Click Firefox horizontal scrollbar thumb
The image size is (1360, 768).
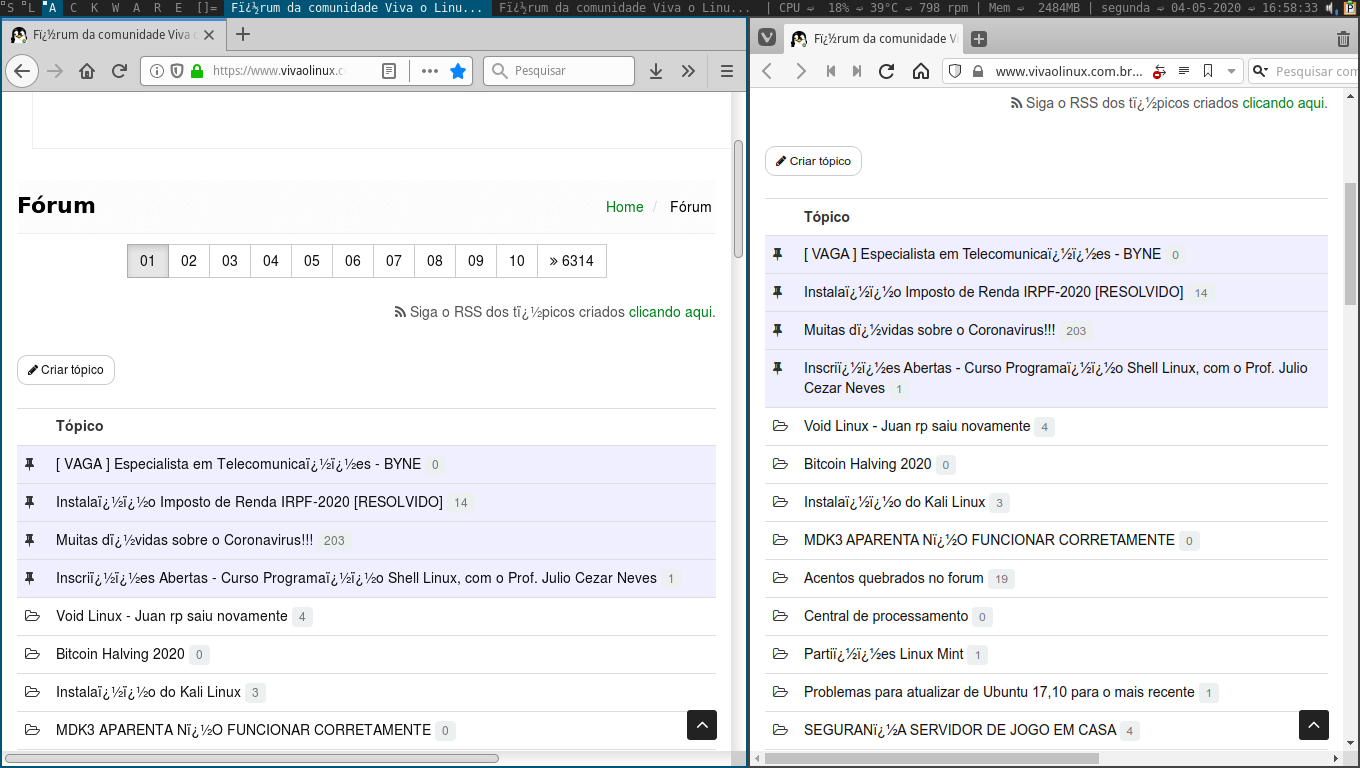tap(252, 759)
